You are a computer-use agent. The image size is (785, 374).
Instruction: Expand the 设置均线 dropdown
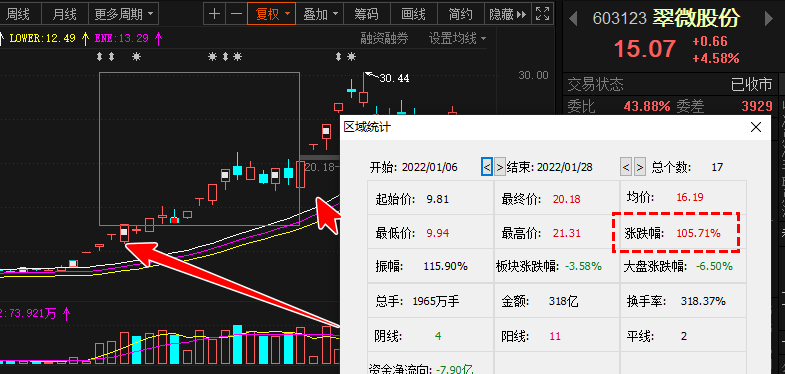click(x=457, y=38)
